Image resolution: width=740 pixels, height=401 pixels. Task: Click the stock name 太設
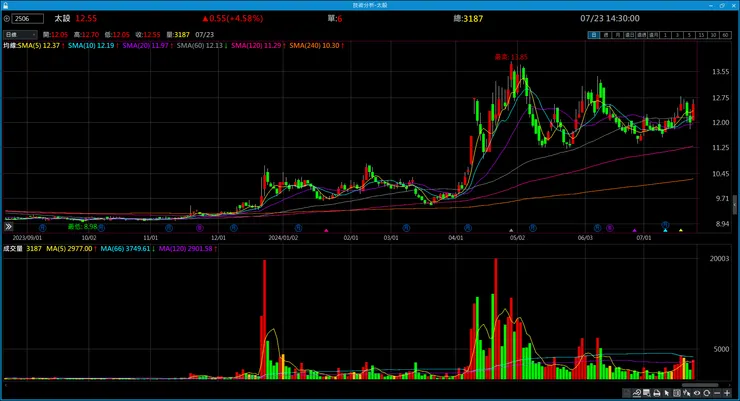62,19
